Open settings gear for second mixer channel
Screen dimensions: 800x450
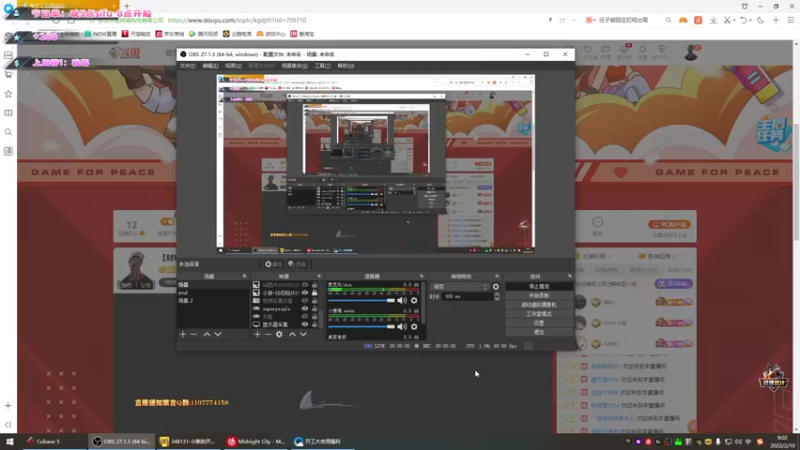point(414,327)
